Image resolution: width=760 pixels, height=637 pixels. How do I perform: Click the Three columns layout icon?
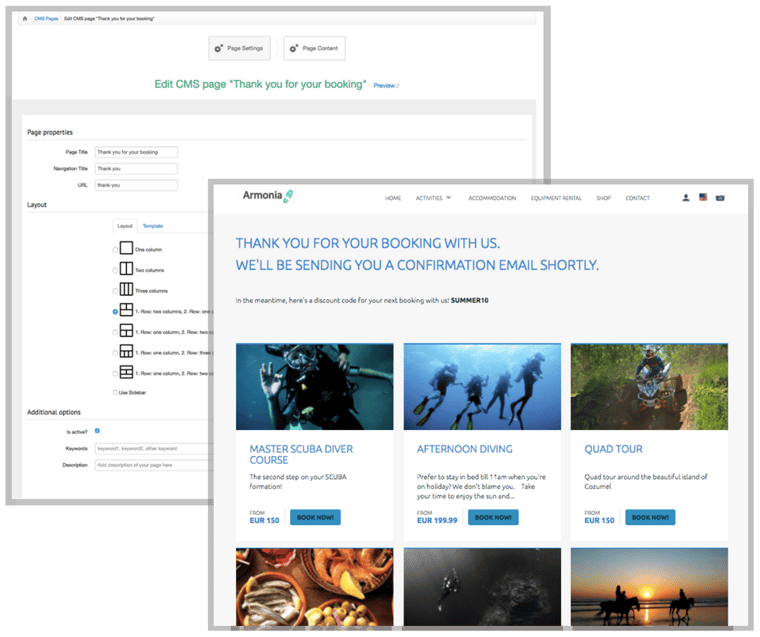pyautogui.click(x=126, y=290)
